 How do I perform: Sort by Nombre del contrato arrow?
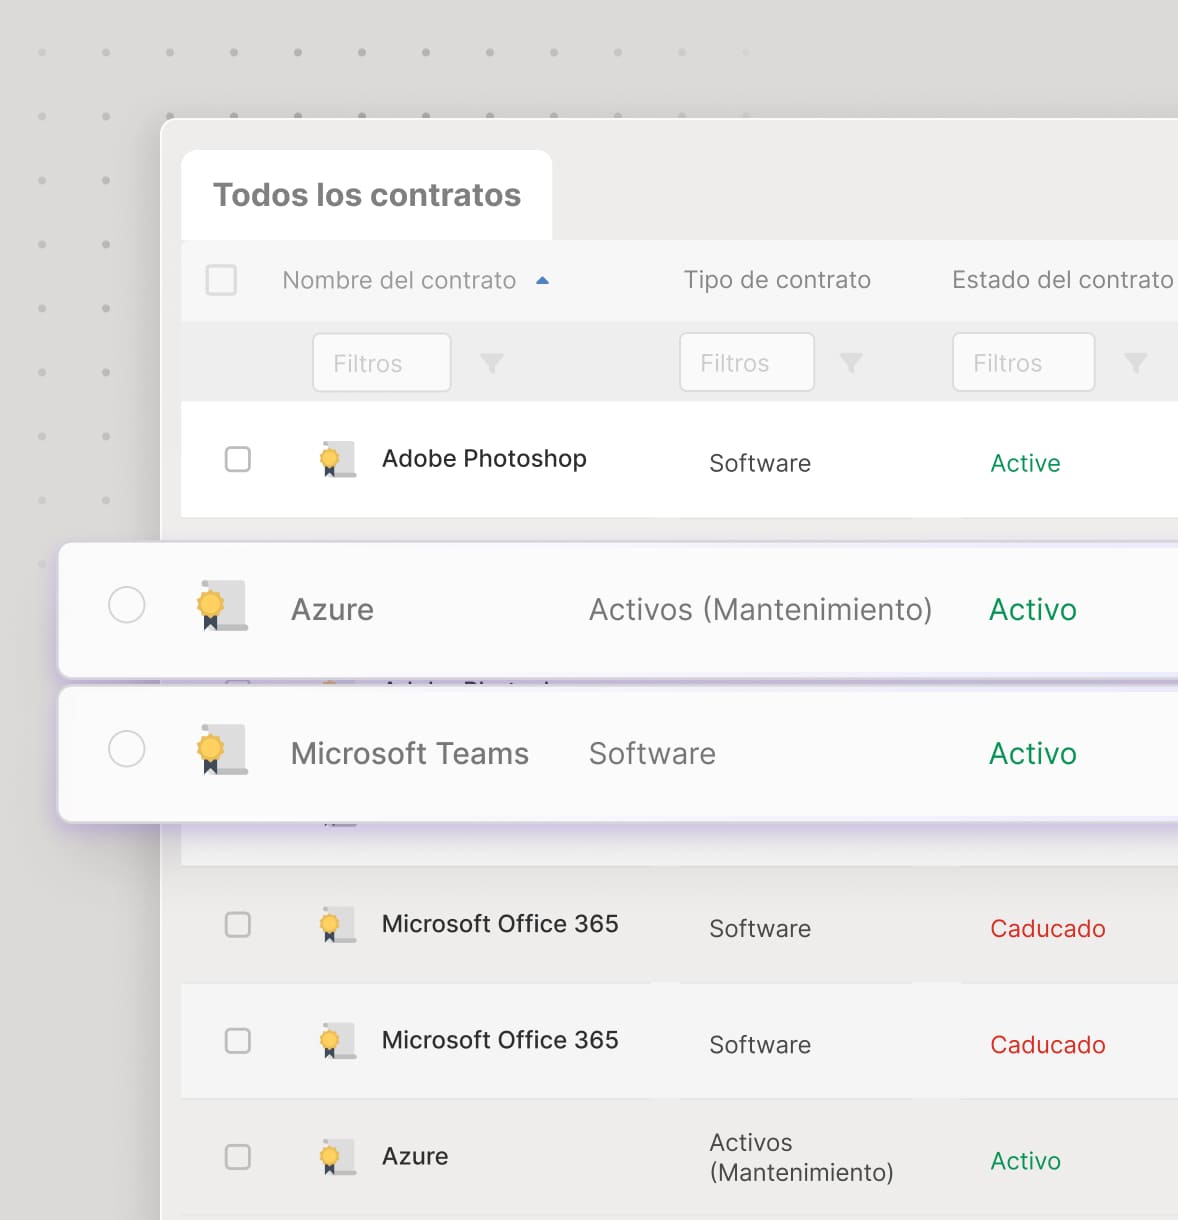[542, 281]
